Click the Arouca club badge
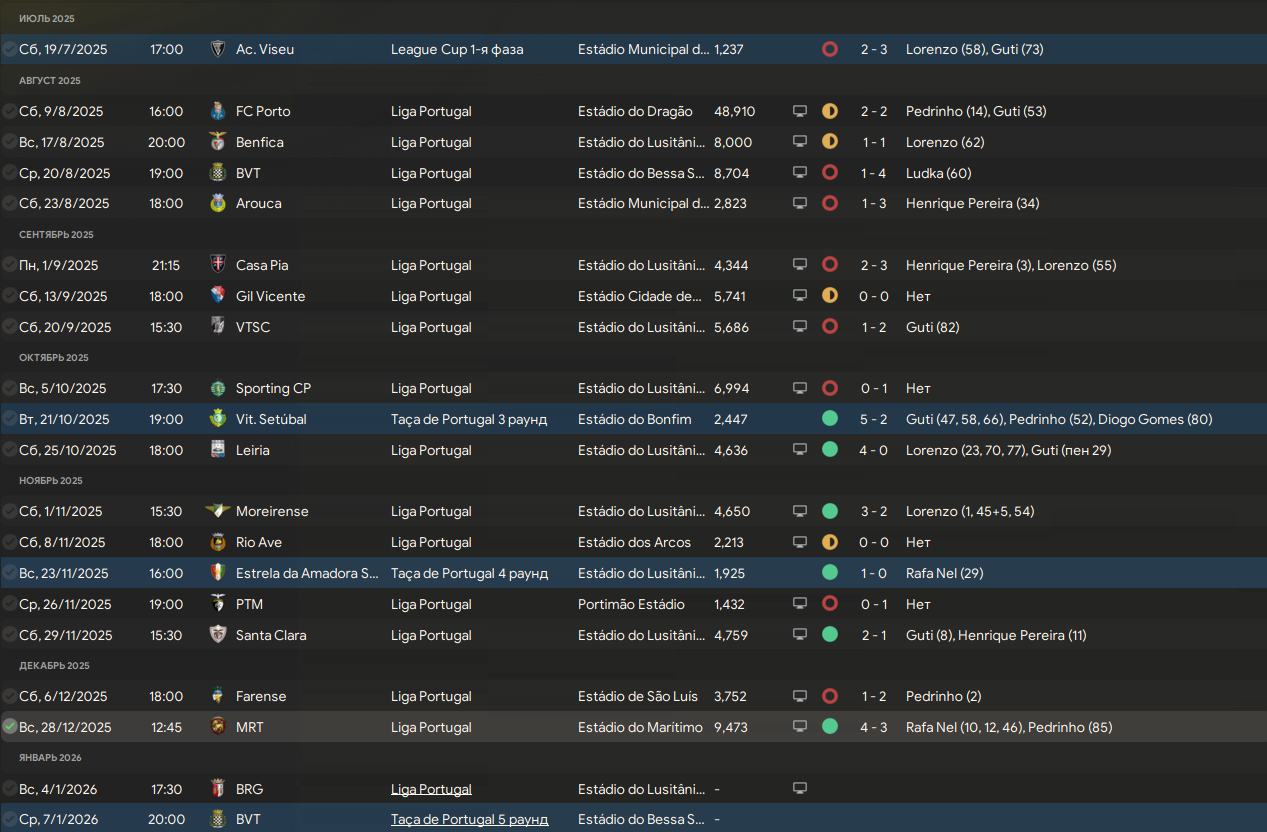The image size is (1267, 832). pyautogui.click(x=217, y=203)
